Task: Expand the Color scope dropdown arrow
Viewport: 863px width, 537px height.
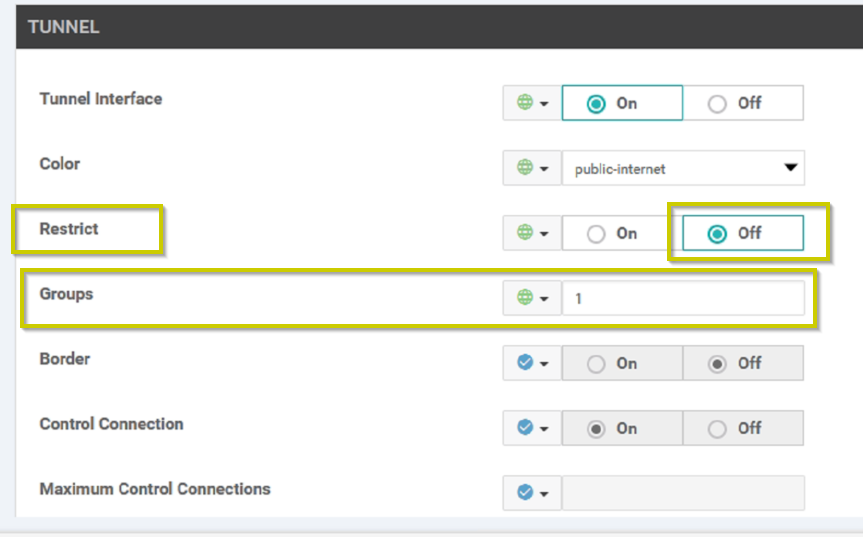Action: pos(544,169)
